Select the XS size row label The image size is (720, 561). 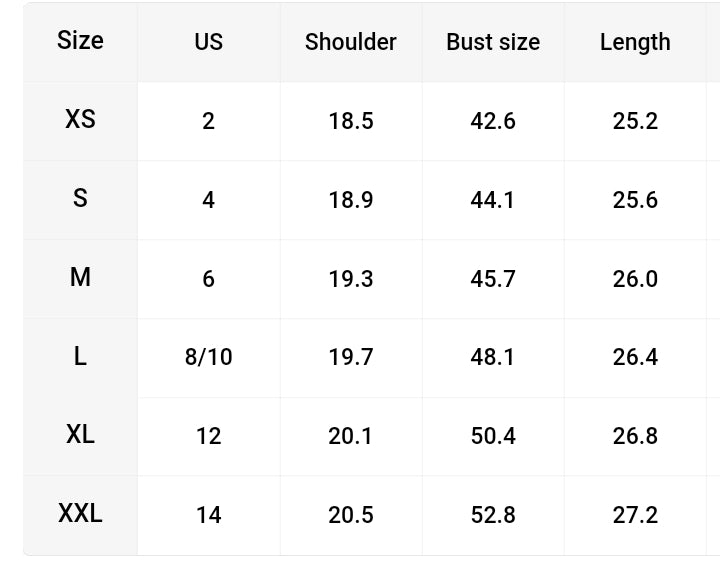pos(80,119)
